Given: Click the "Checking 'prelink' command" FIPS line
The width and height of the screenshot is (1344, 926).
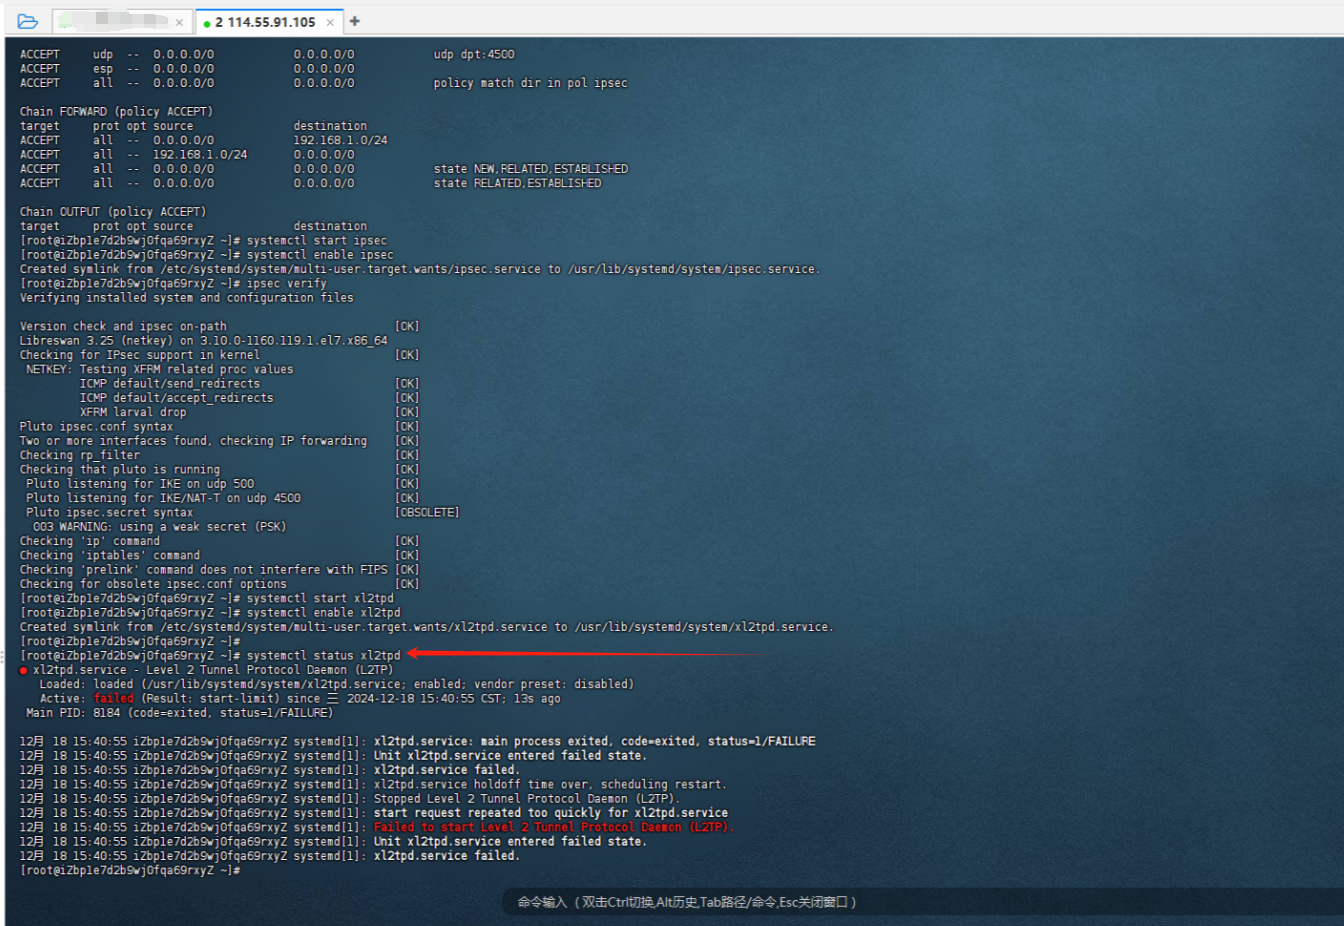Looking at the screenshot, I should pyautogui.click(x=203, y=570).
